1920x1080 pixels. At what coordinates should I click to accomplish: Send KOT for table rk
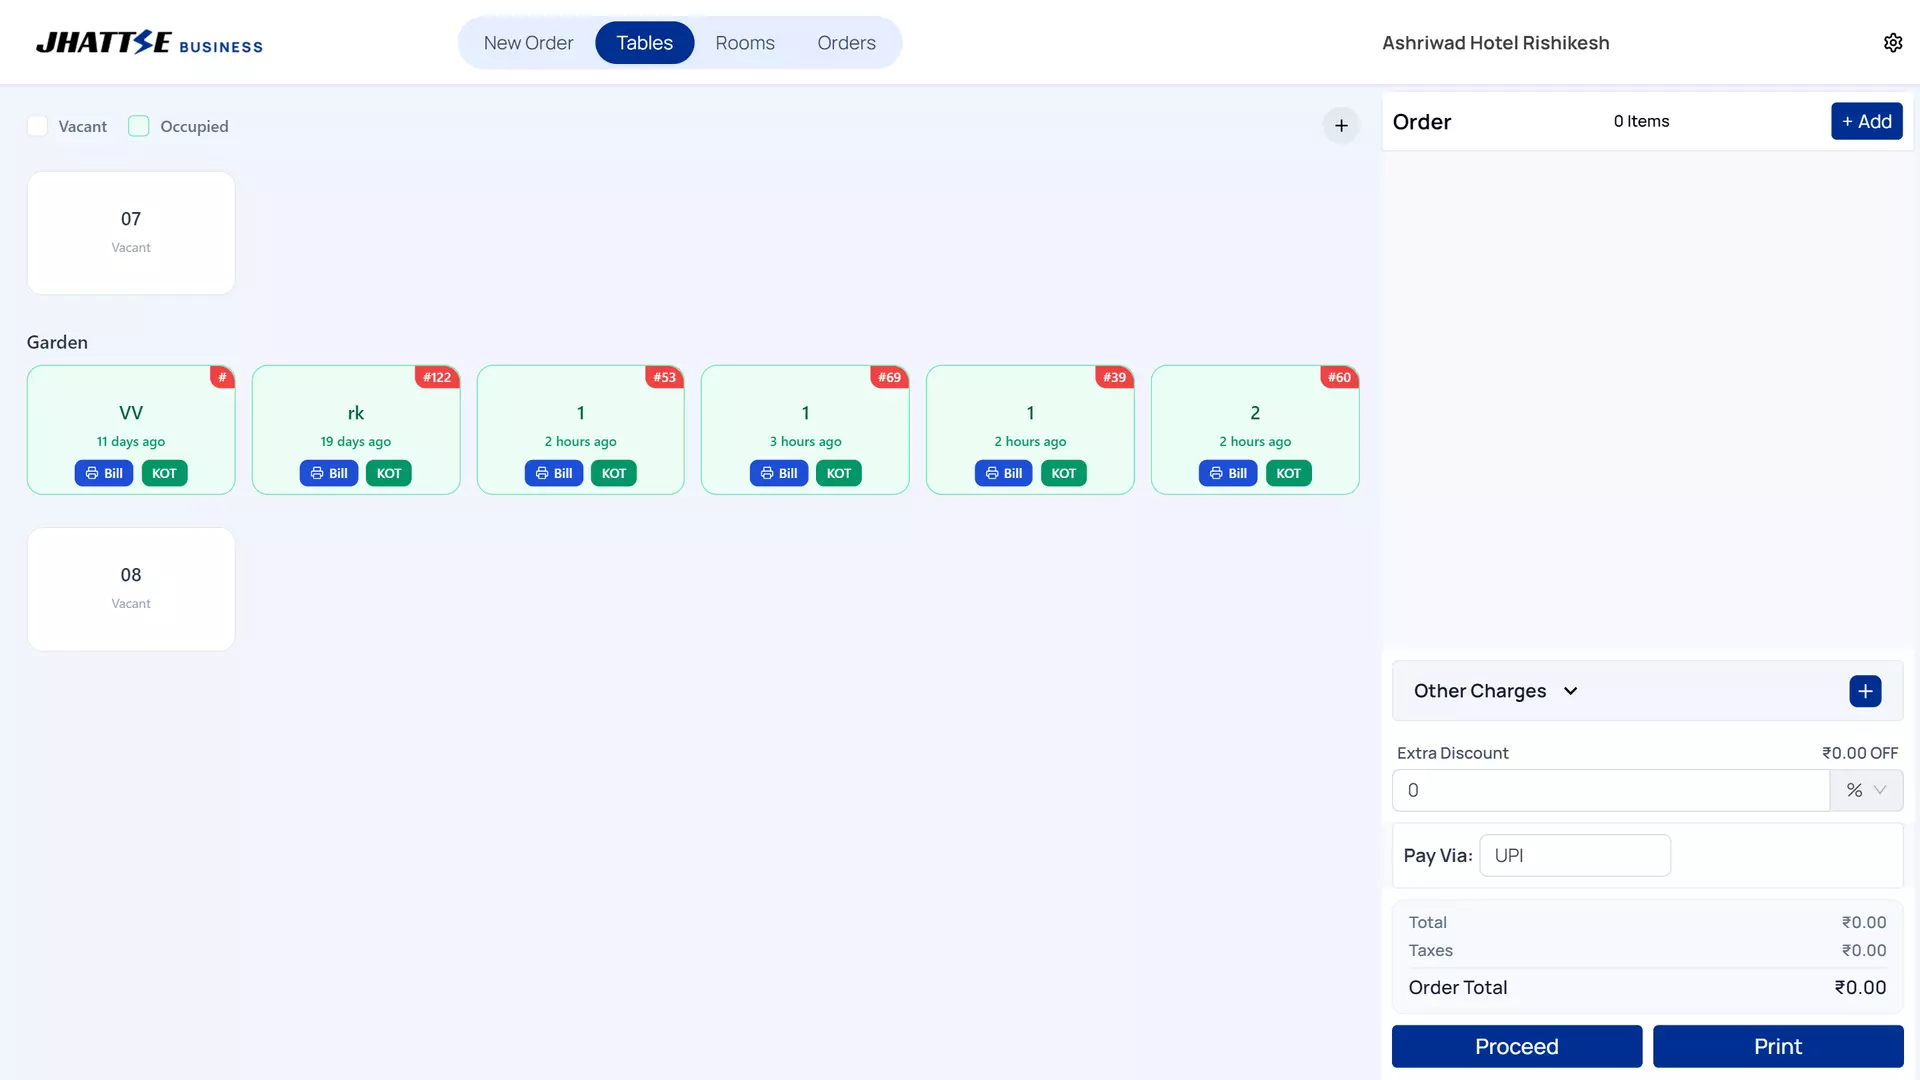[x=389, y=473]
